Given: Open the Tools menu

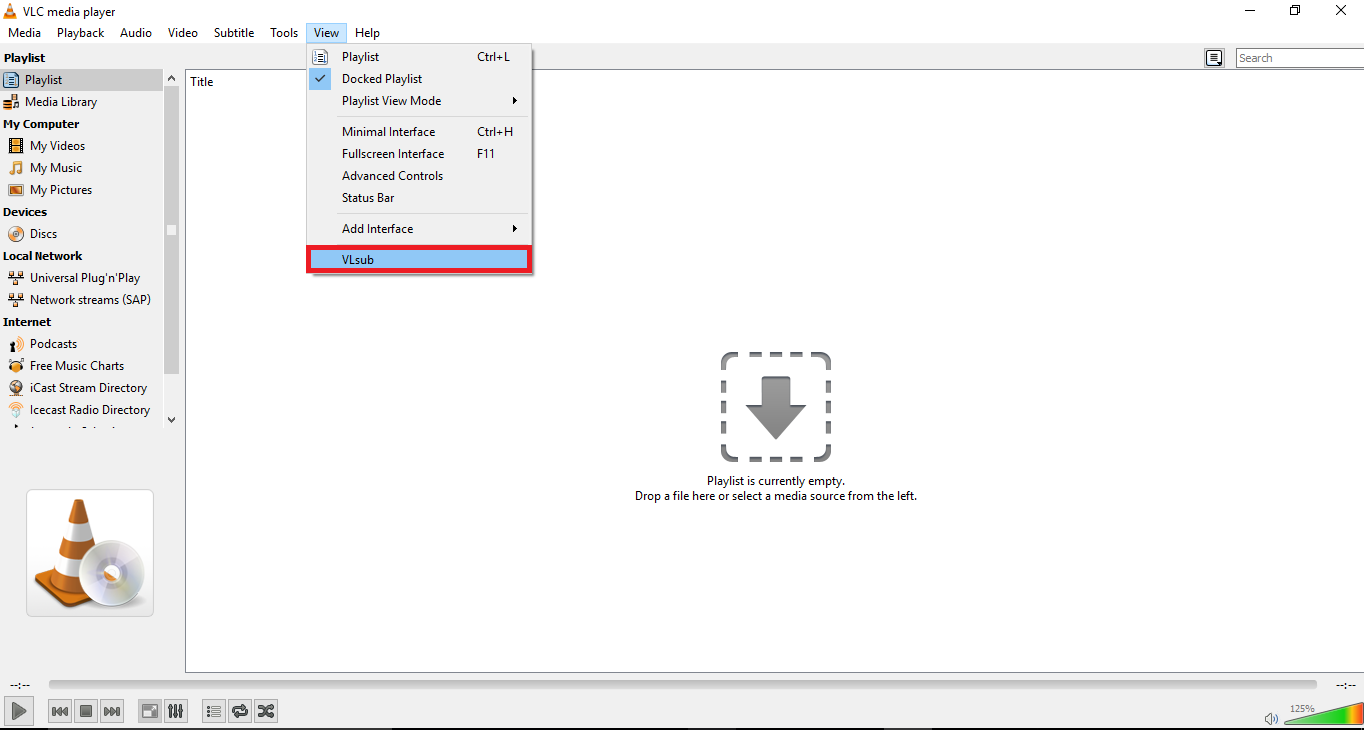Looking at the screenshot, I should coord(284,33).
